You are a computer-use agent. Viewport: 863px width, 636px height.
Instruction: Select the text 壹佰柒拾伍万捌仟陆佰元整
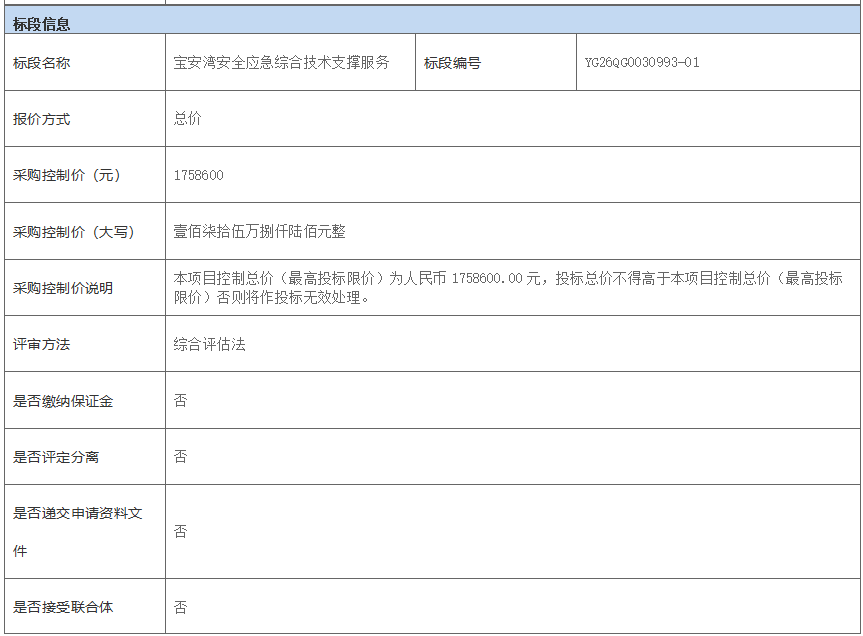[260, 232]
